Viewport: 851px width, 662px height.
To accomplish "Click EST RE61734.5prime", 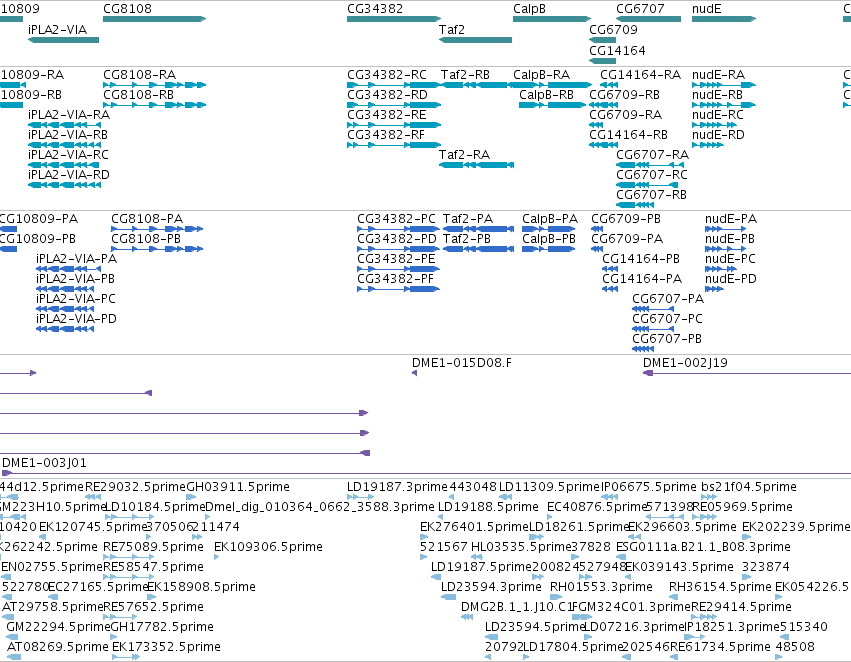I will pyautogui.click(x=720, y=647).
